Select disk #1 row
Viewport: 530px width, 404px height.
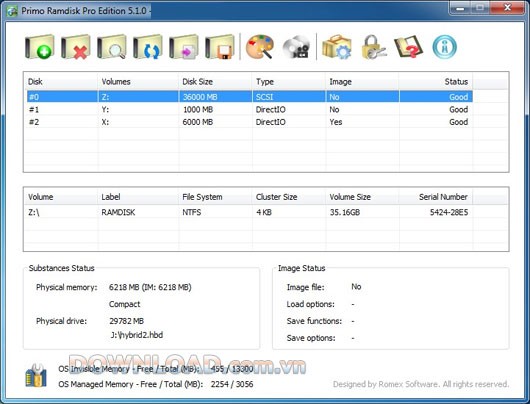click(249, 110)
